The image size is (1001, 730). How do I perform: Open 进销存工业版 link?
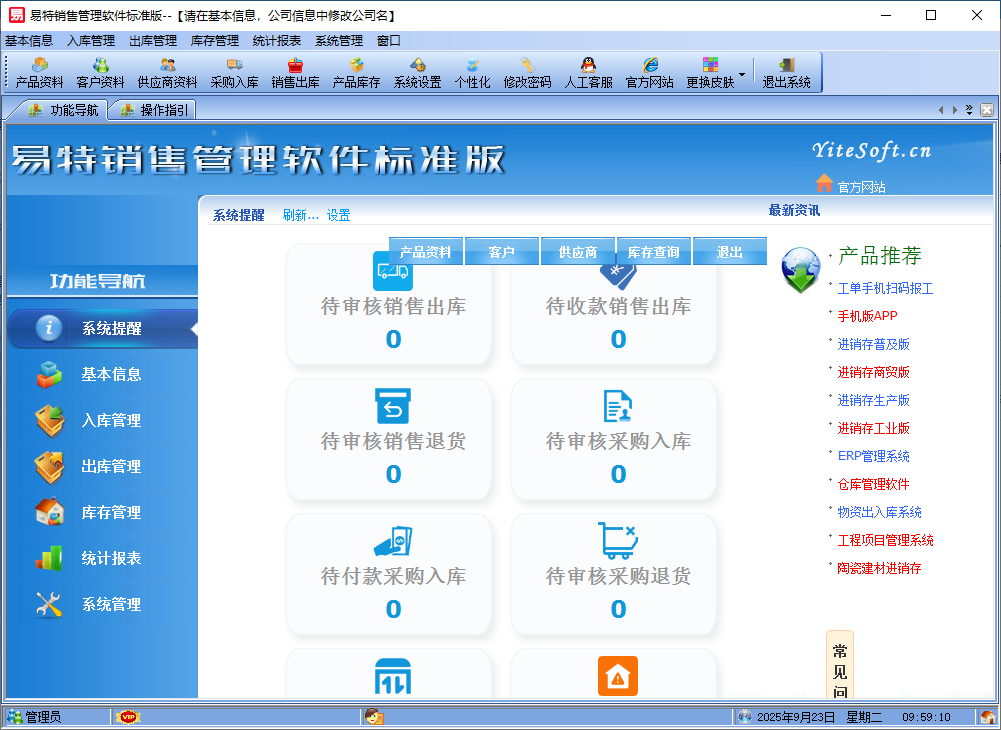[873, 429]
